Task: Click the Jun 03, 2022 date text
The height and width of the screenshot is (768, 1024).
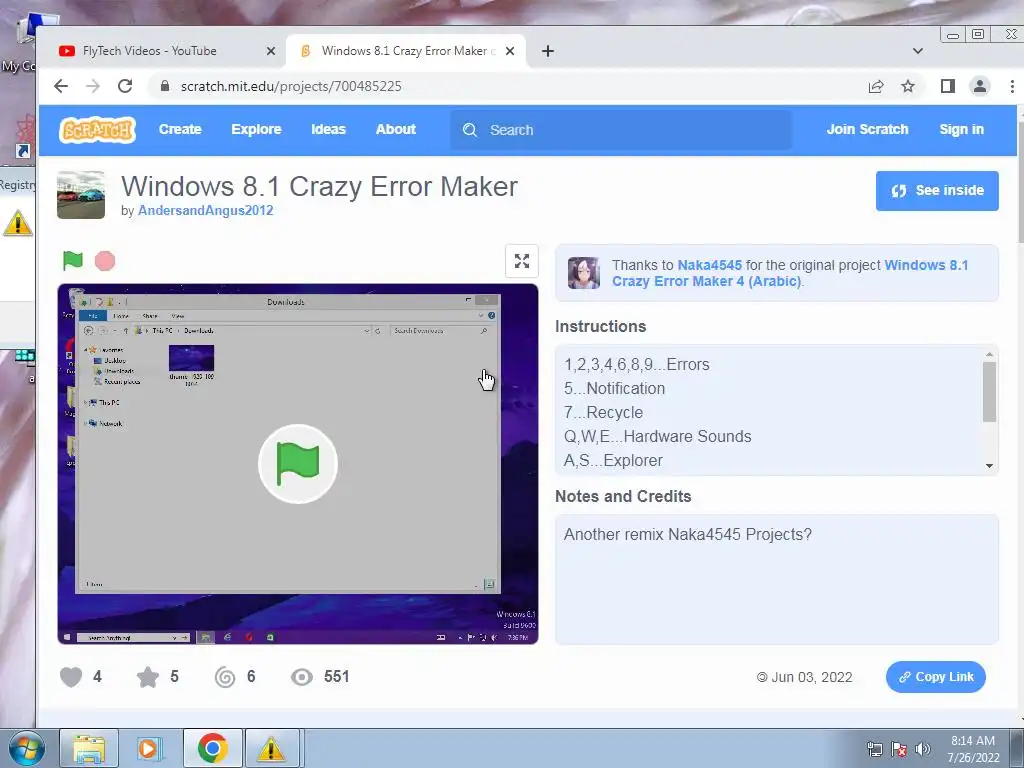Action: click(812, 677)
